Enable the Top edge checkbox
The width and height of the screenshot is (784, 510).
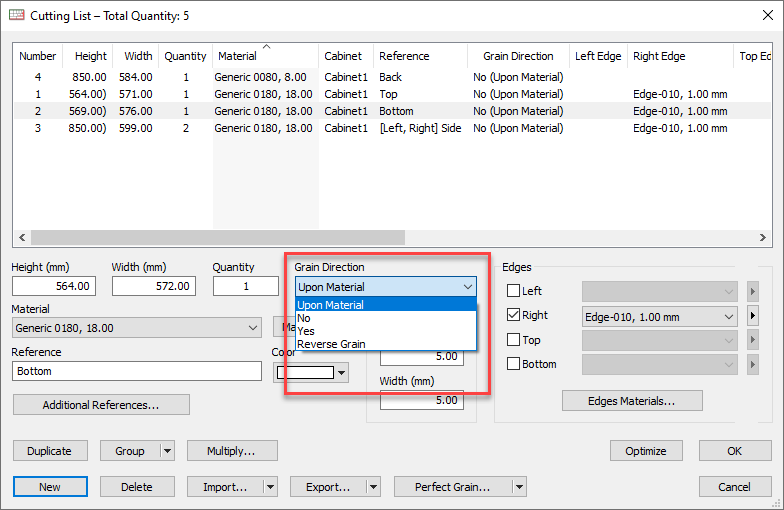(x=514, y=340)
